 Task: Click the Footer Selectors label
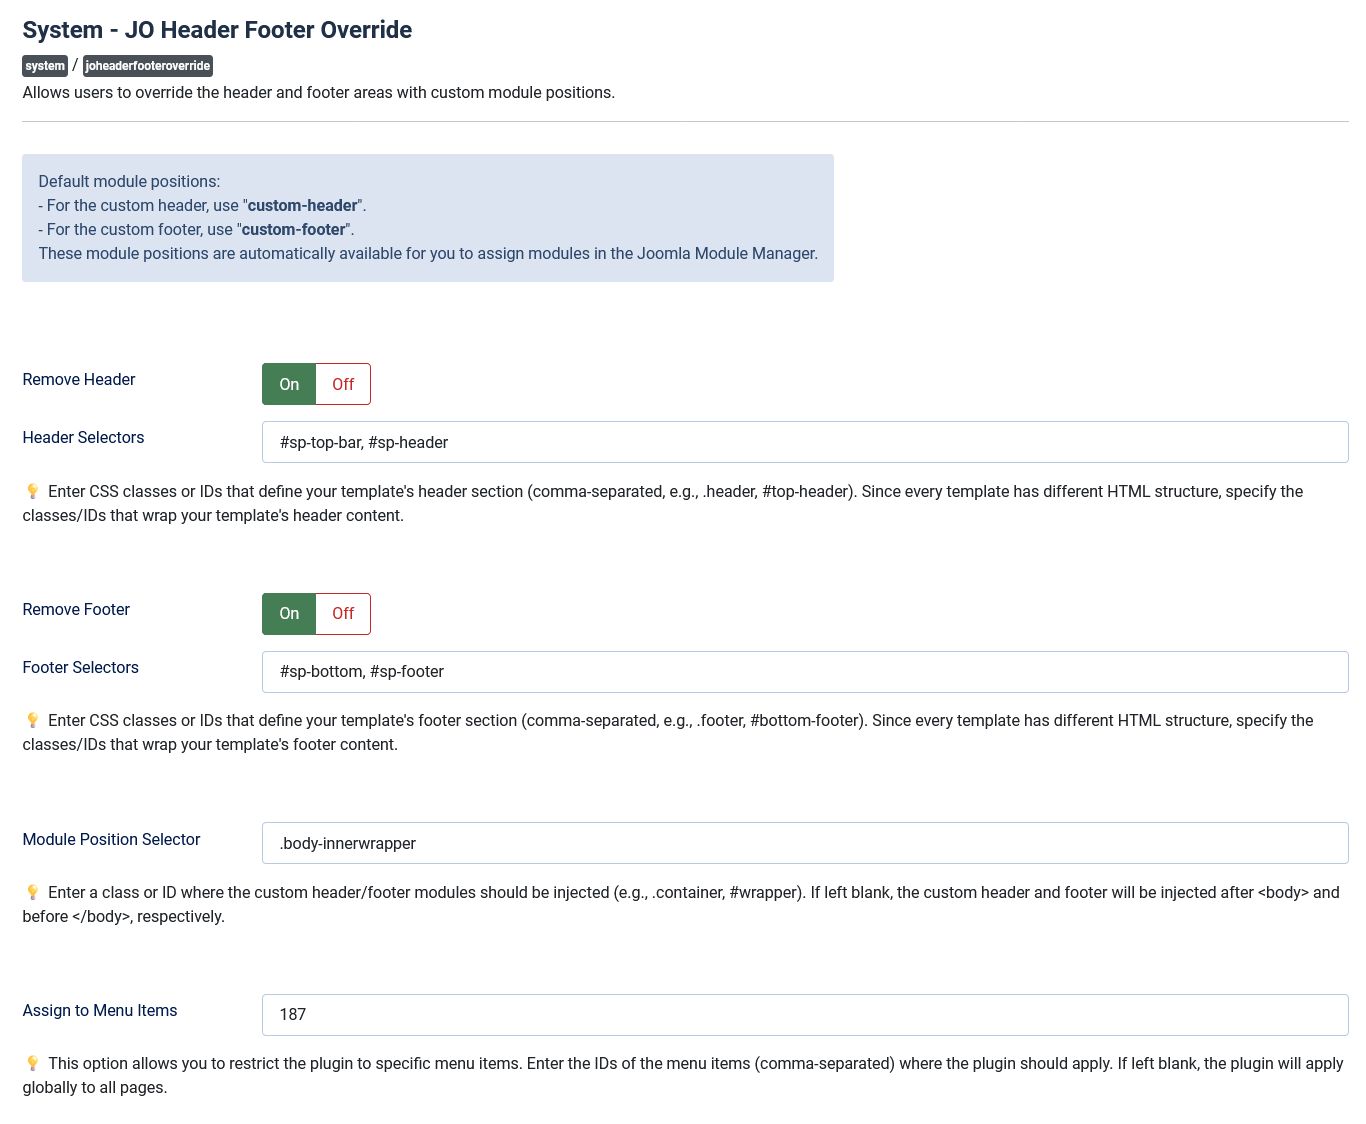80,667
